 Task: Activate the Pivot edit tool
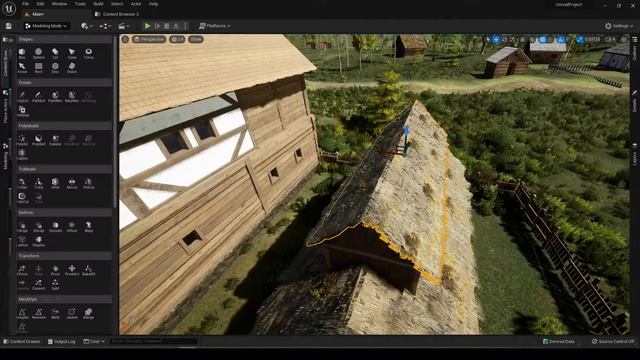click(x=55, y=271)
